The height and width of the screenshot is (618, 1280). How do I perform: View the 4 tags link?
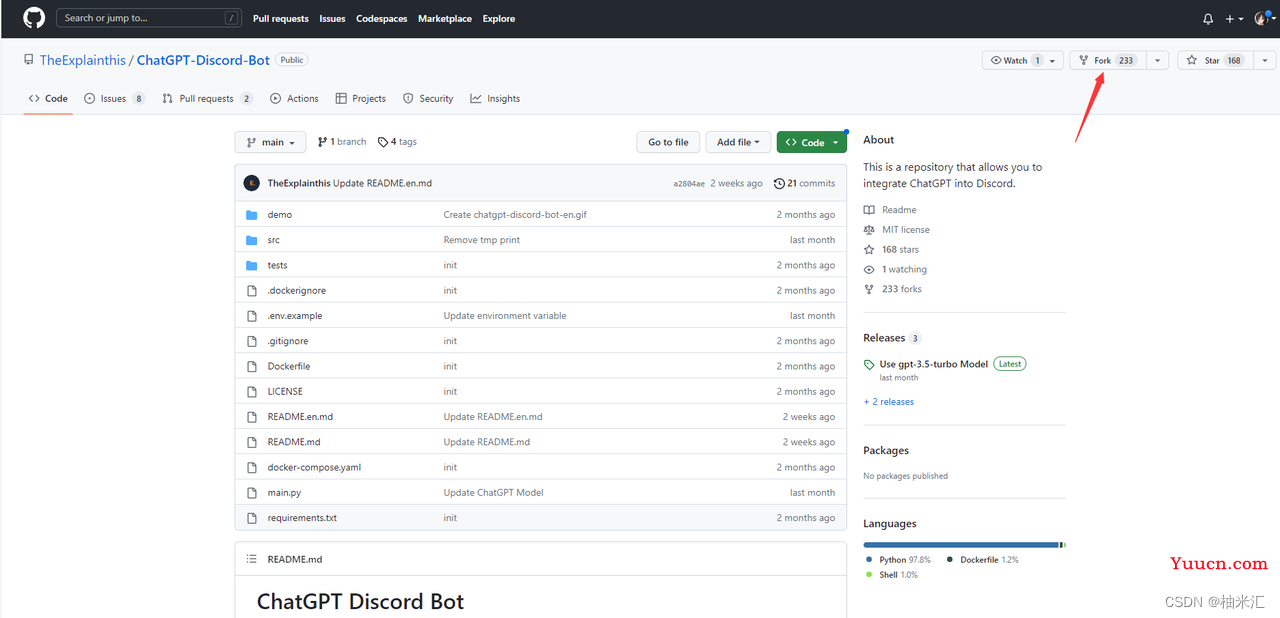[397, 142]
